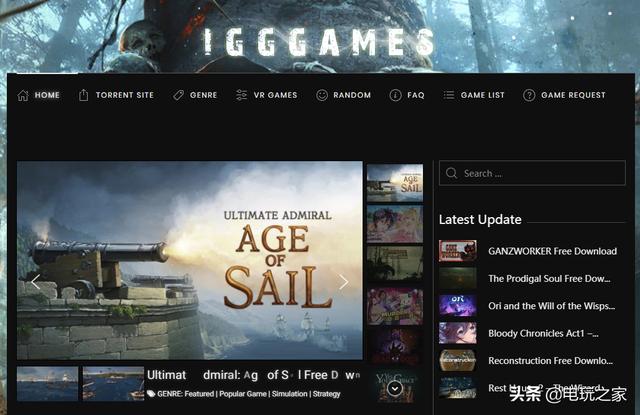640x415 pixels.
Task: Click inside the Search input field
Action: pyautogui.click(x=532, y=173)
